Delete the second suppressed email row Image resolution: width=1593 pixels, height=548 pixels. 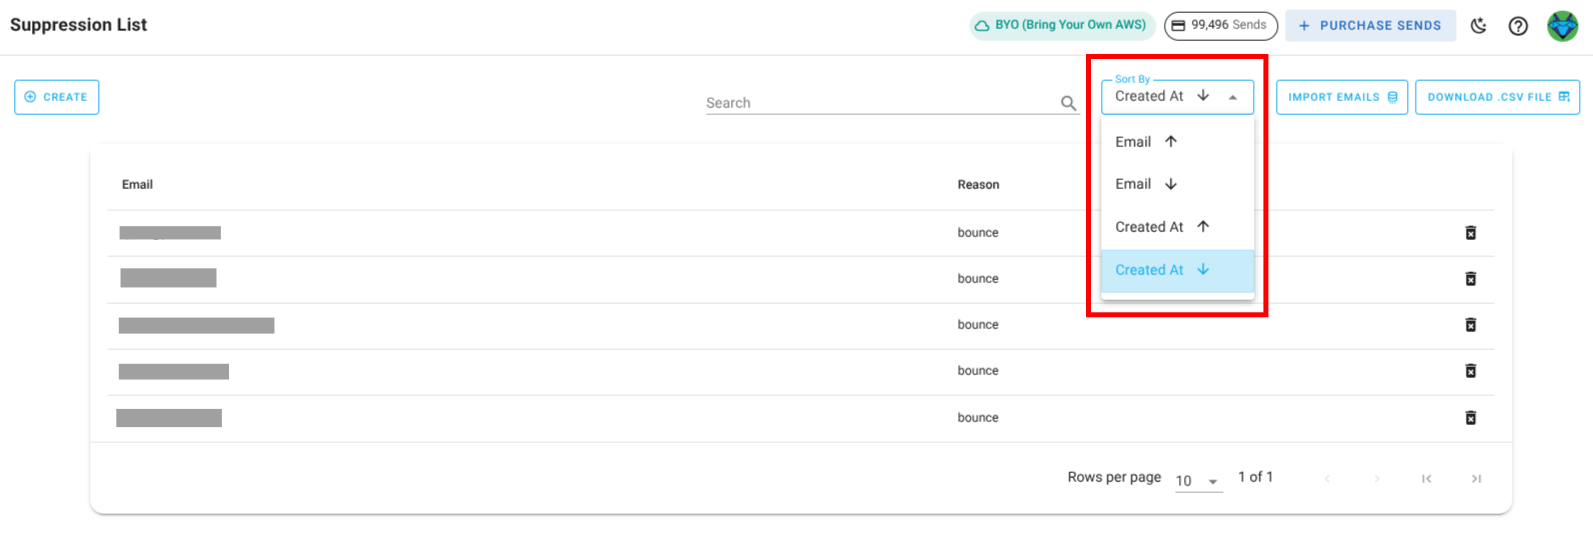pyautogui.click(x=1471, y=279)
